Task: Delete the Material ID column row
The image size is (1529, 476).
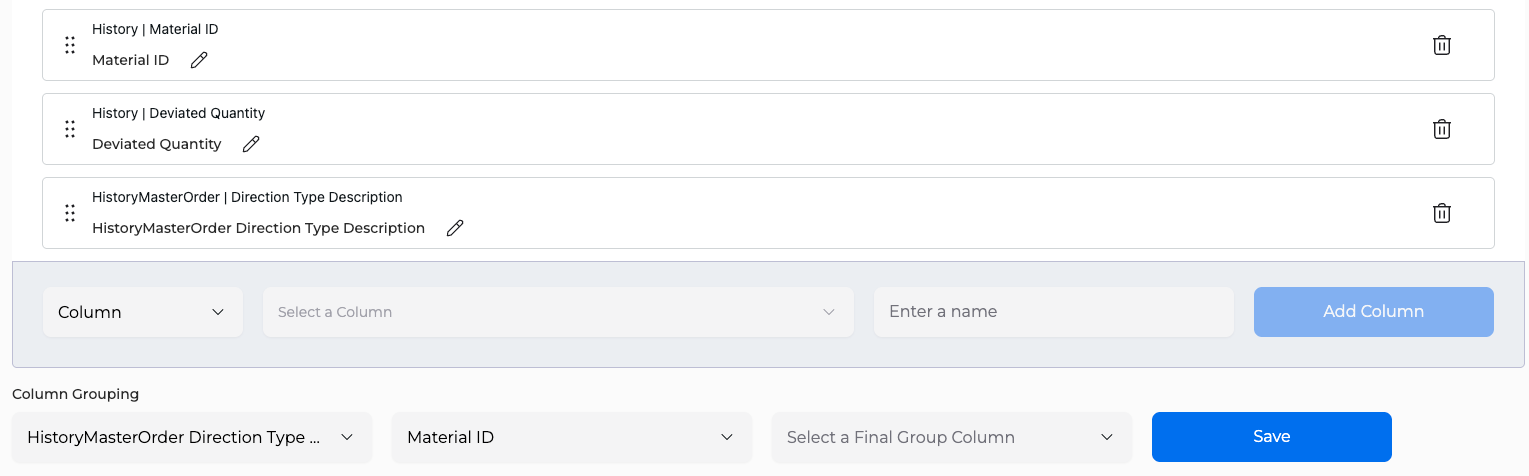Action: [1442, 45]
